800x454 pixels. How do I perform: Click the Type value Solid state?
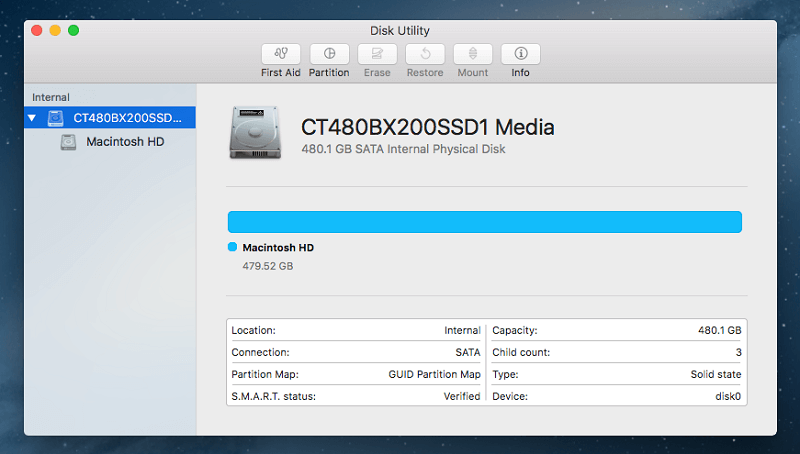pos(716,374)
